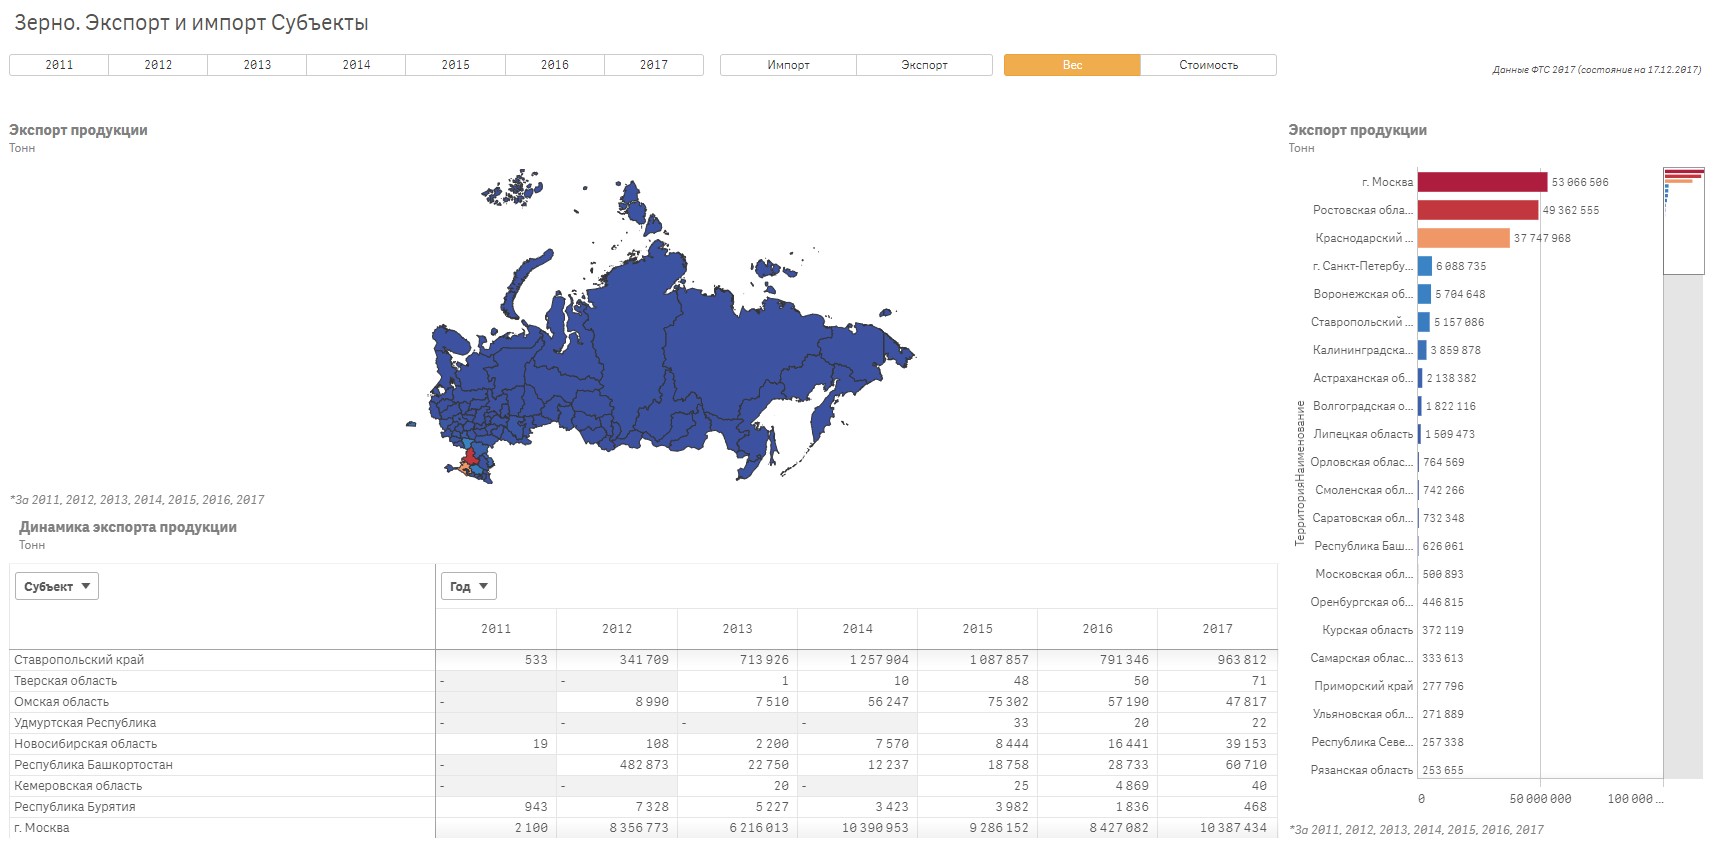Click the г. Санкт-Петербург blue bar
The image size is (1713, 845).
1425,266
